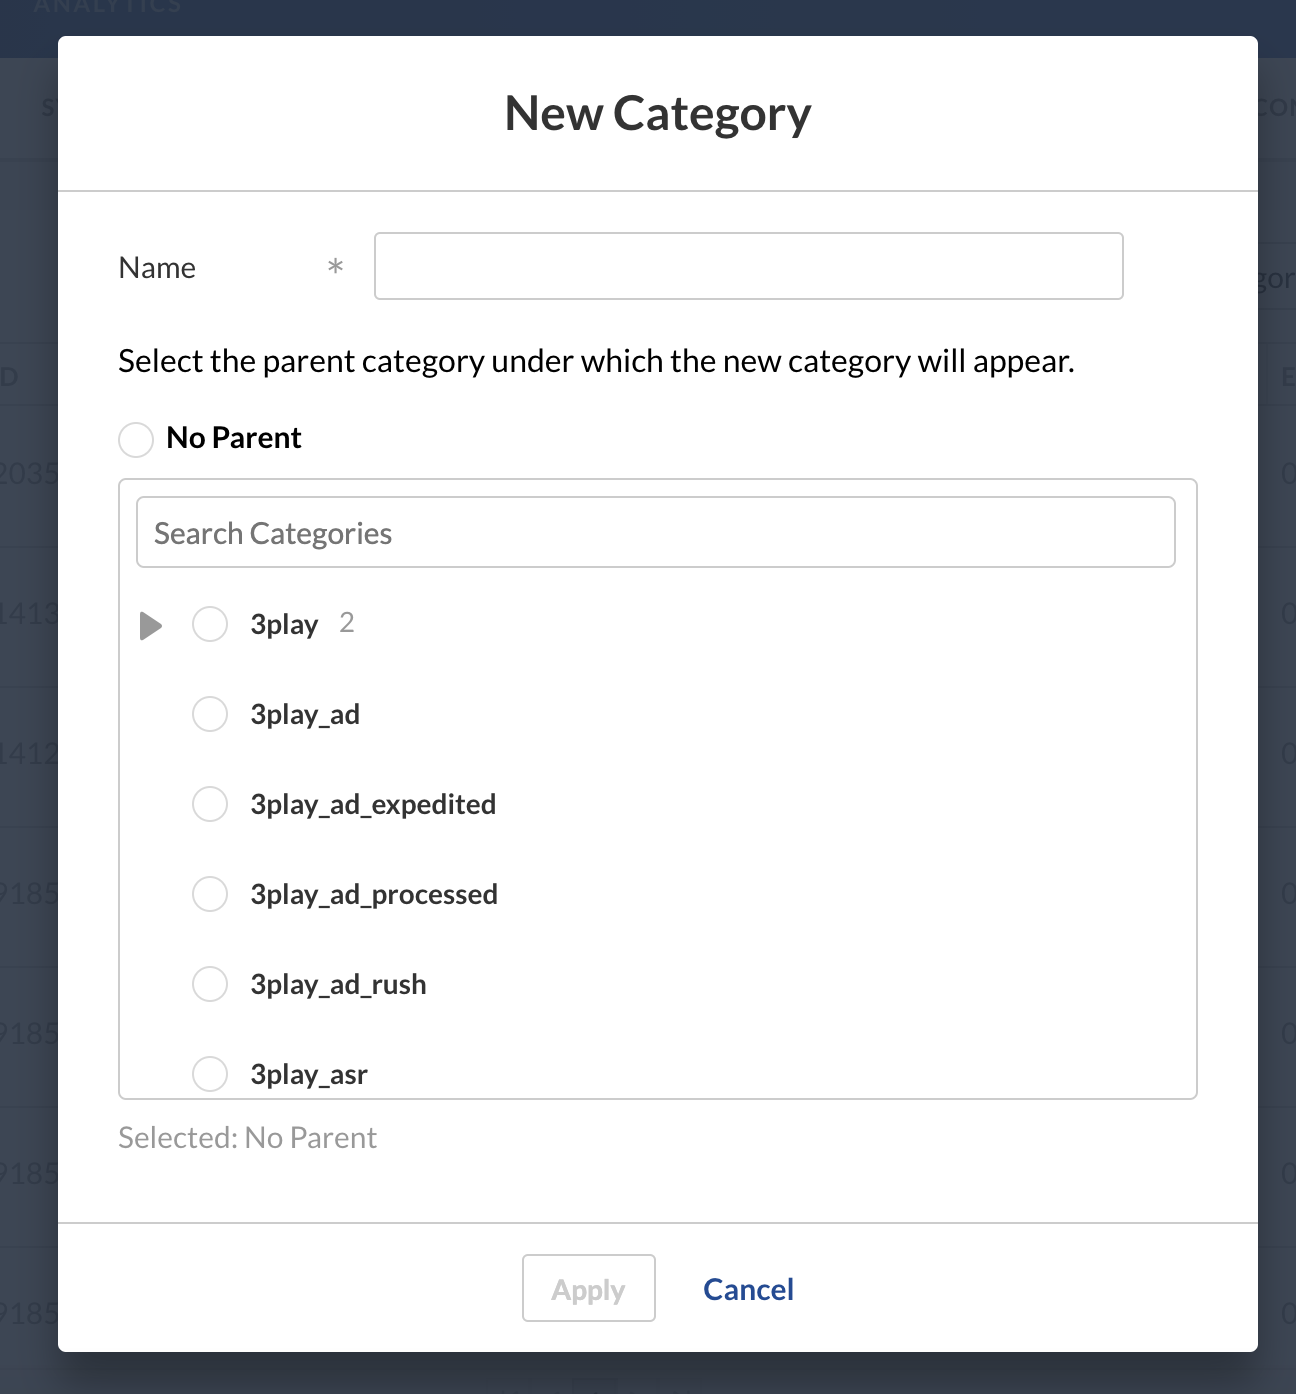1296x1394 pixels.
Task: Click the 3play_ad category name
Action: pos(305,715)
